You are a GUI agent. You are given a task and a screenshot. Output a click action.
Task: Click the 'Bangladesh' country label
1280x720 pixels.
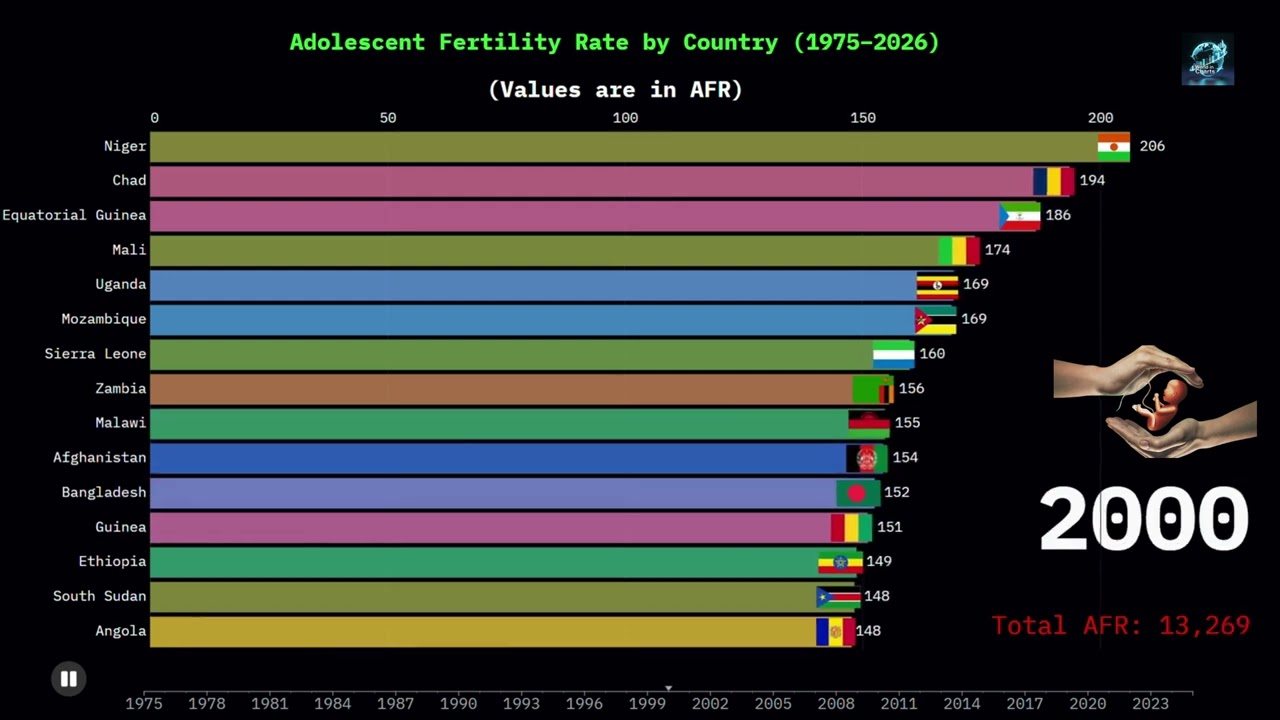click(104, 492)
